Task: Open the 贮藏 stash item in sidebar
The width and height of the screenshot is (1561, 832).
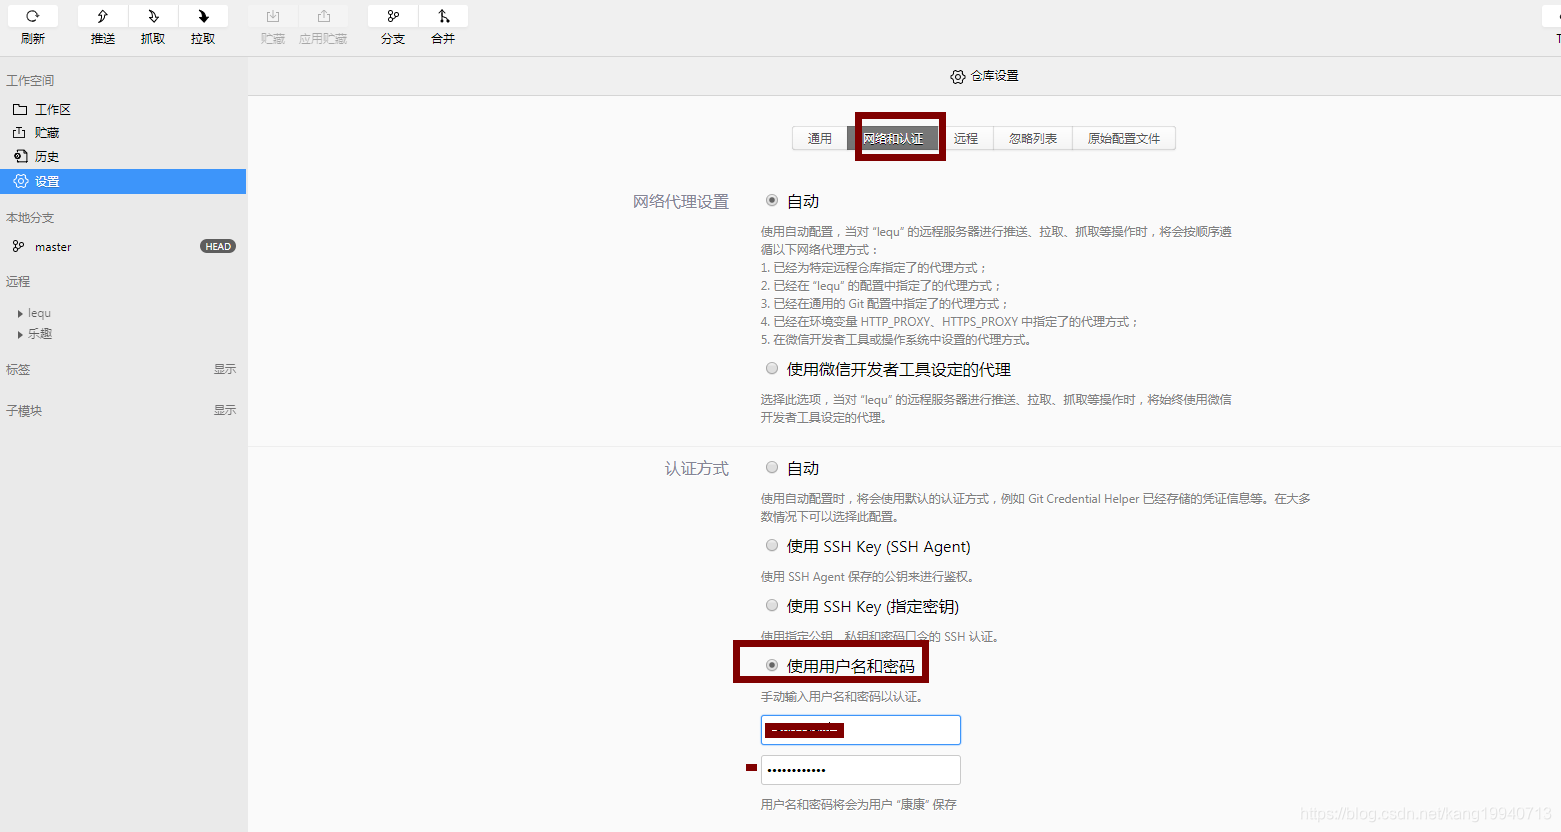Action: (123, 132)
